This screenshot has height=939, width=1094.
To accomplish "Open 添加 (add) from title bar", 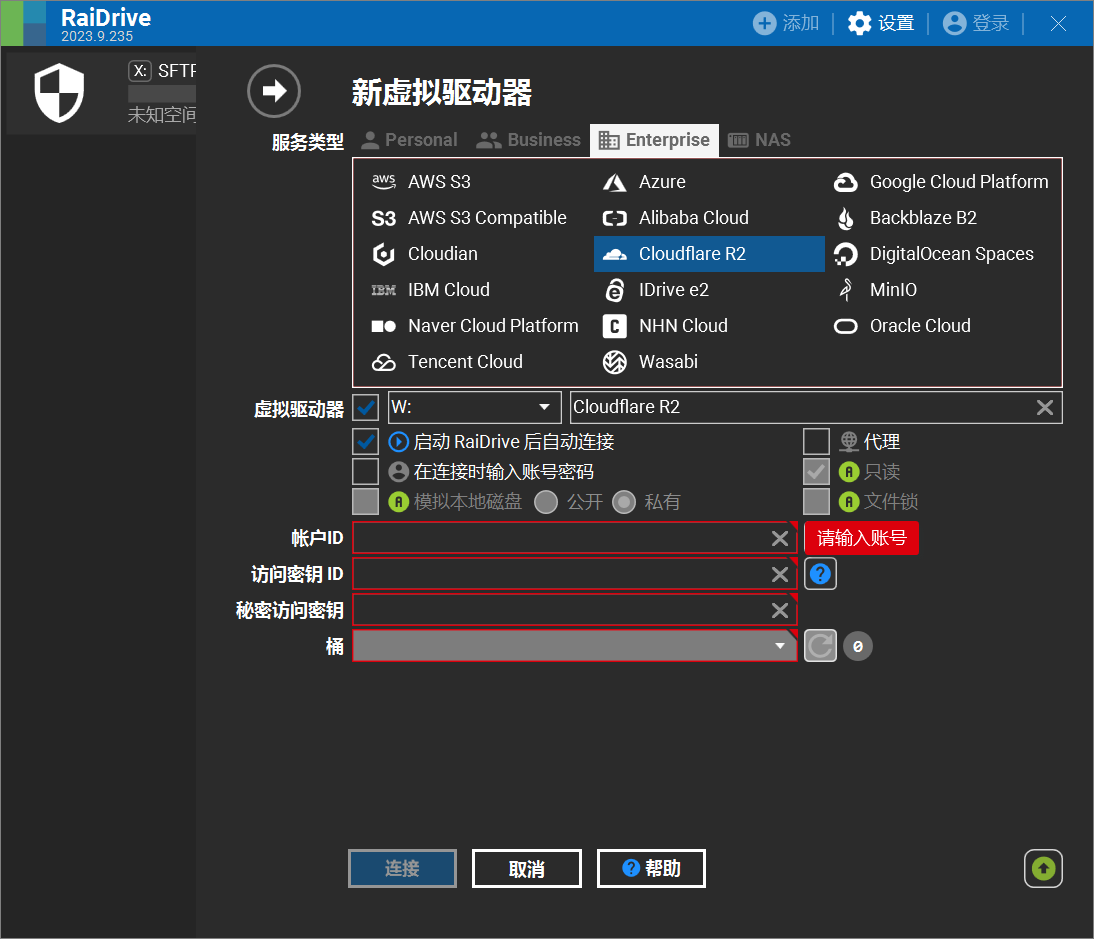I will click(x=786, y=23).
